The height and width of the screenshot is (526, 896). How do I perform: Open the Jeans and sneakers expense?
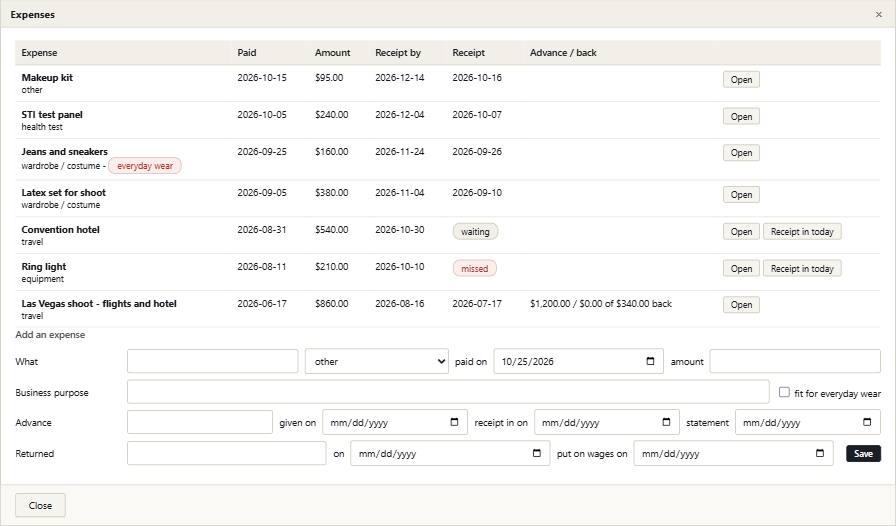click(741, 153)
